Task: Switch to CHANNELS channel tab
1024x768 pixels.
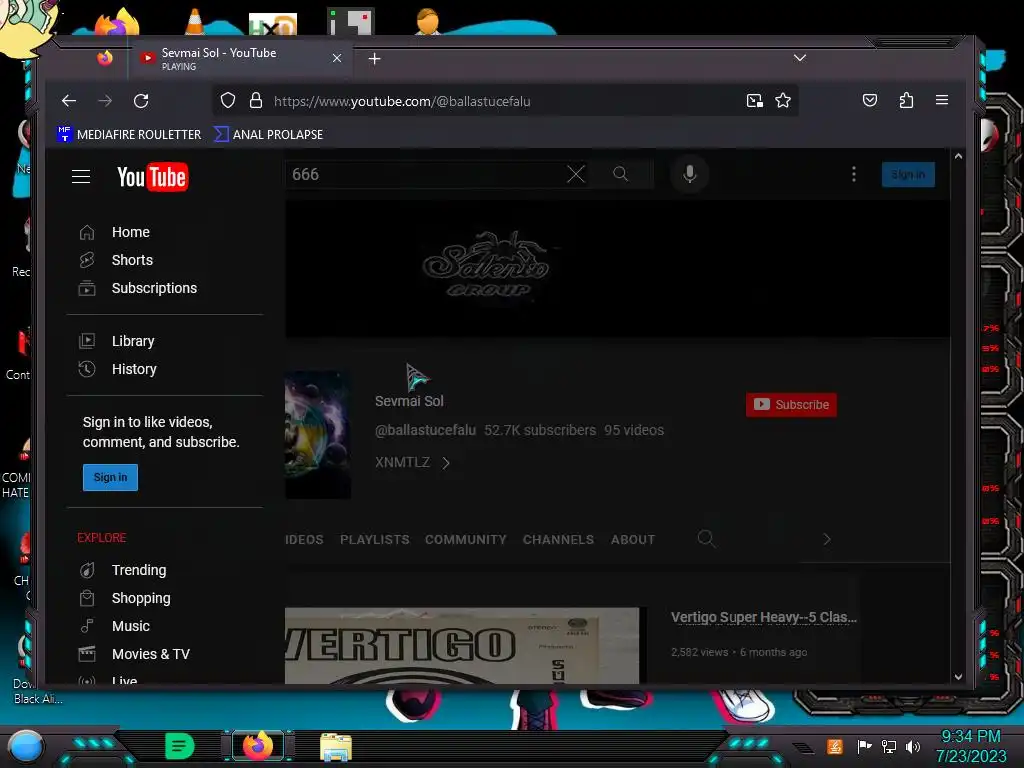Action: tap(558, 539)
